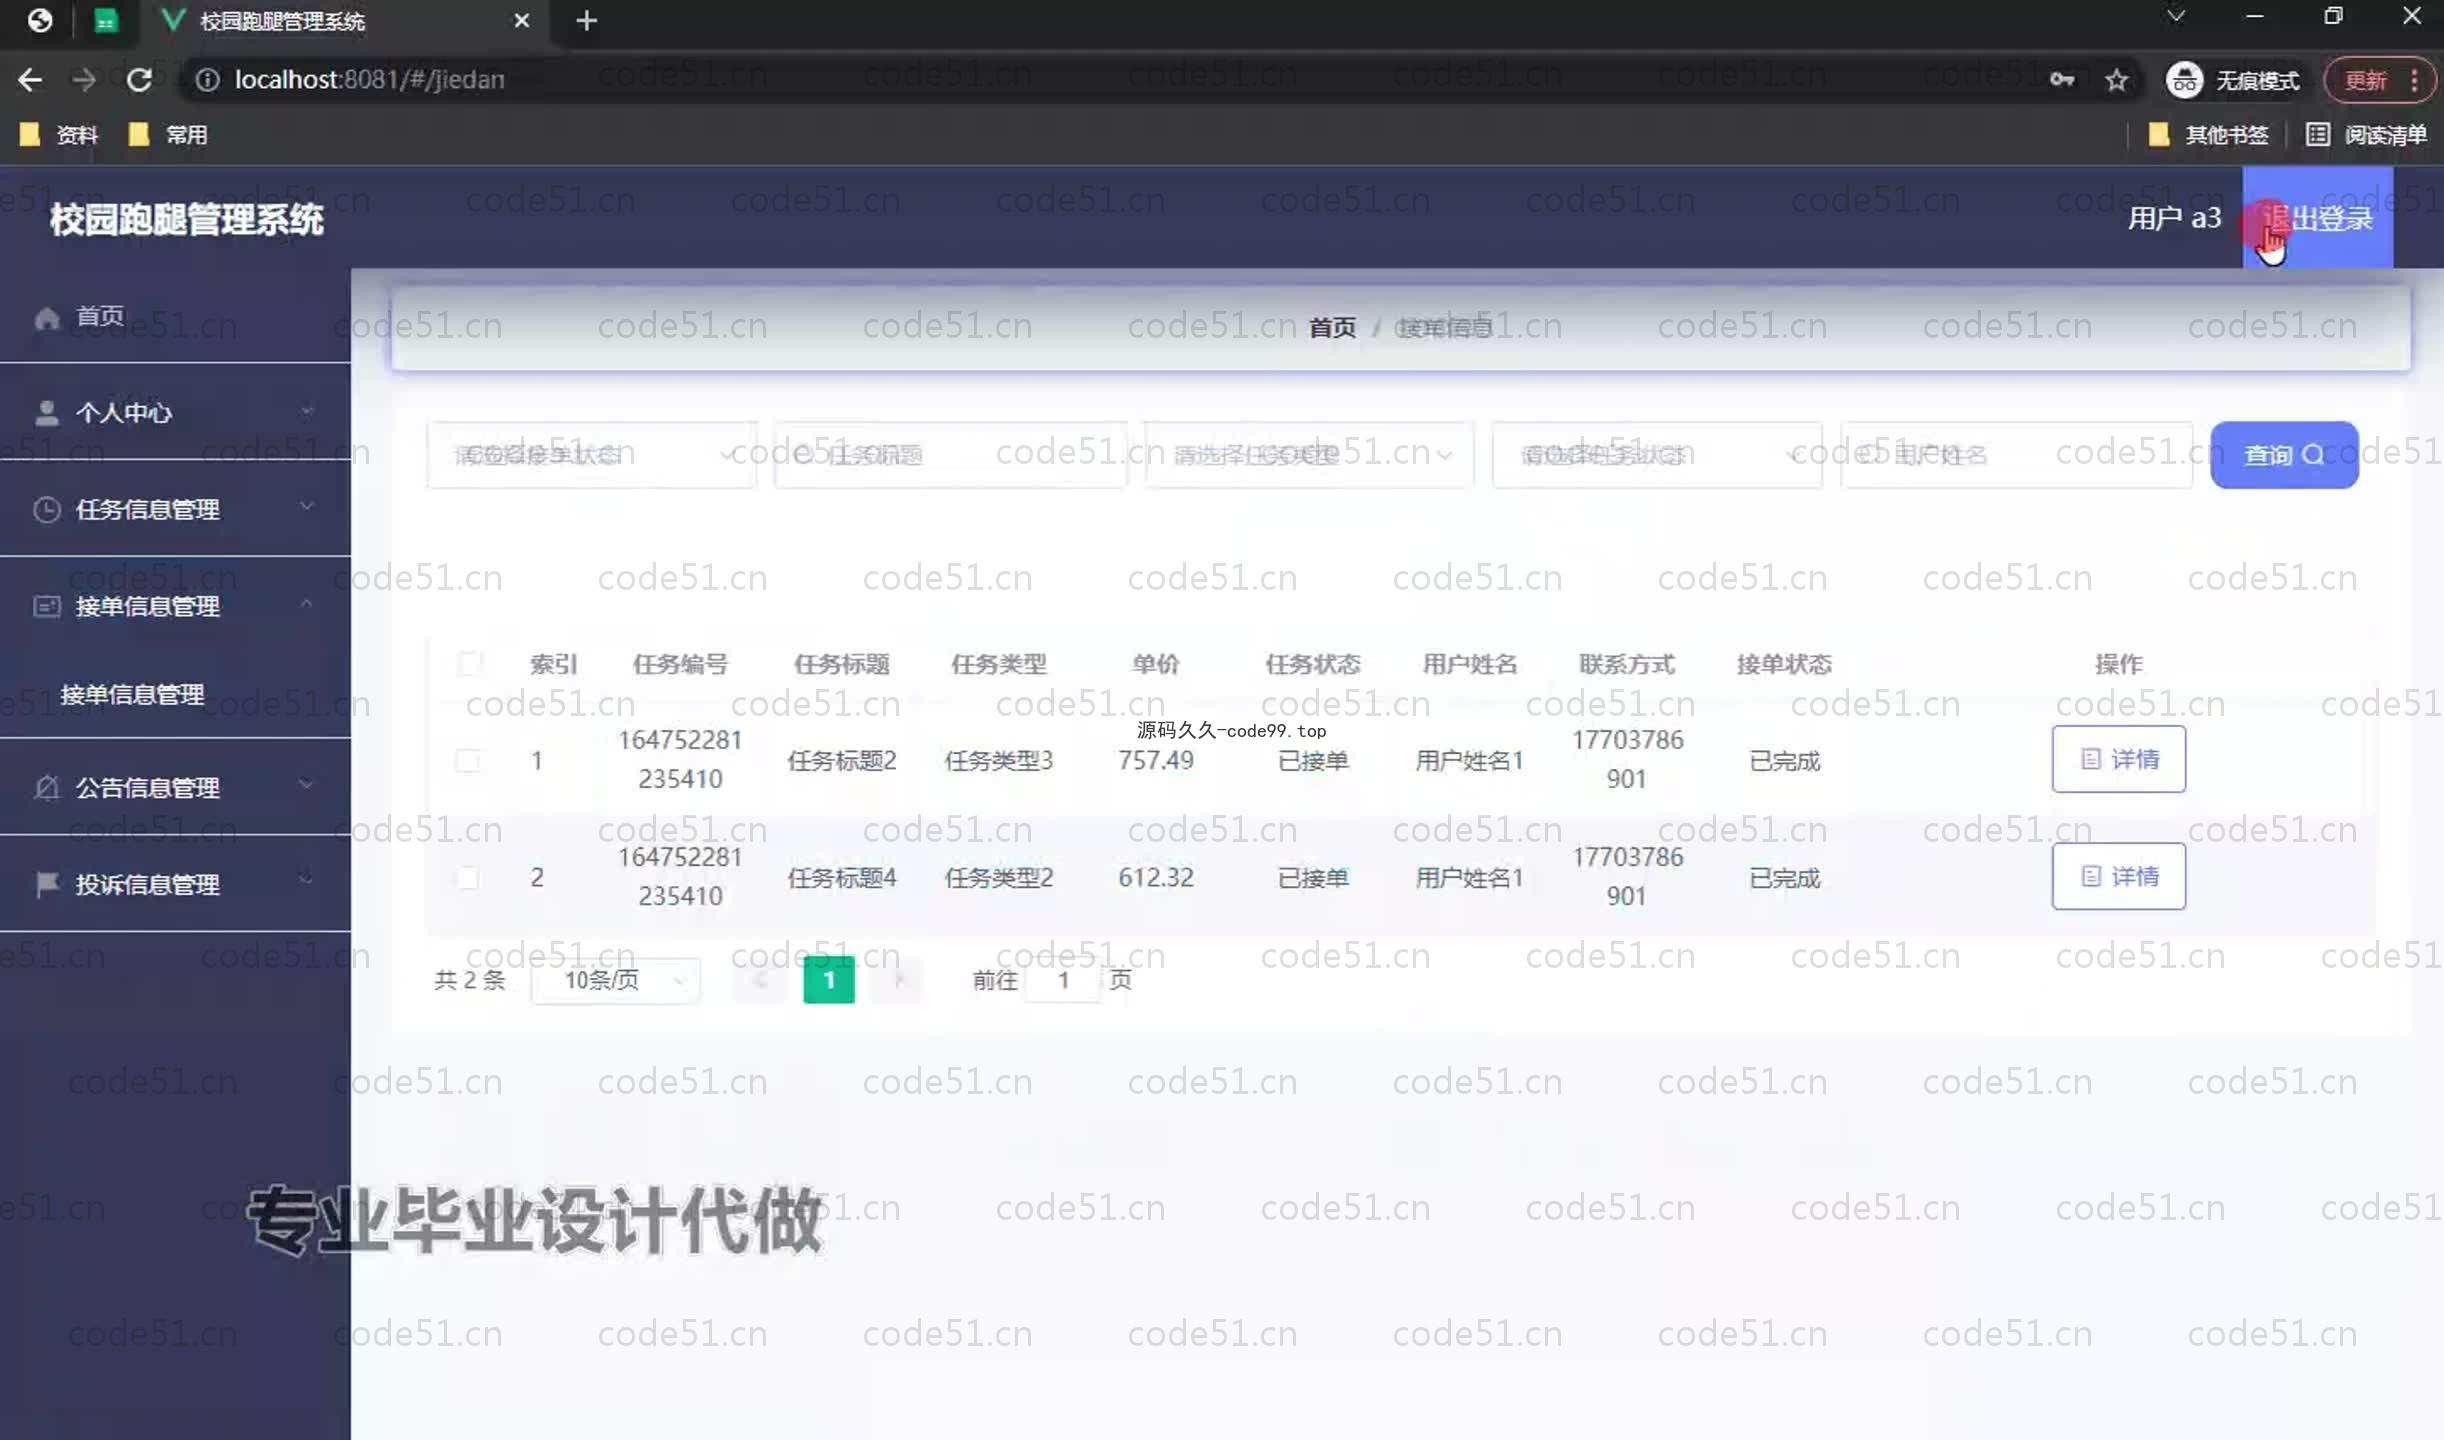Expand 个人中心 sidebar menu
The height and width of the screenshot is (1440, 2444).
pos(175,412)
